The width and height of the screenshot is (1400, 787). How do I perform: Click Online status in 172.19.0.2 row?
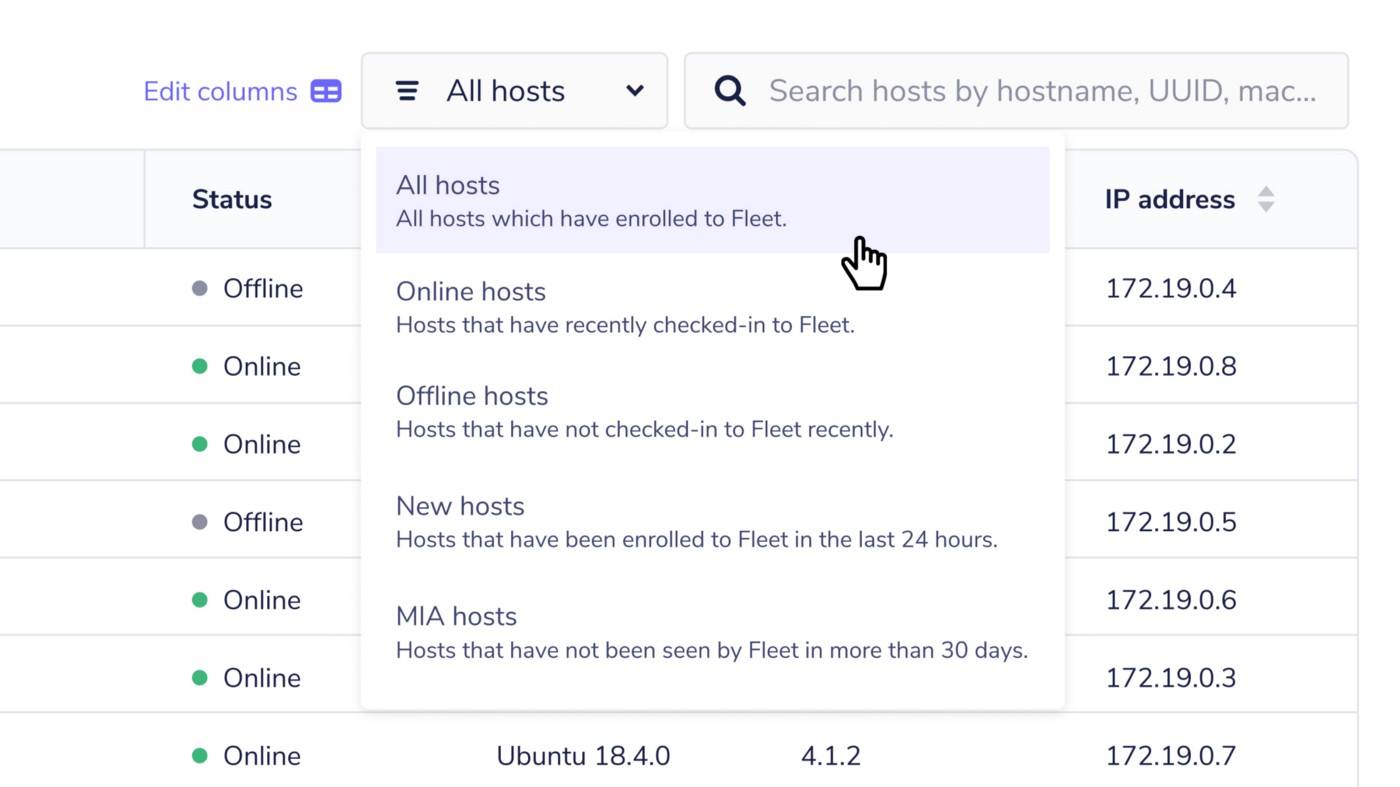pos(247,444)
